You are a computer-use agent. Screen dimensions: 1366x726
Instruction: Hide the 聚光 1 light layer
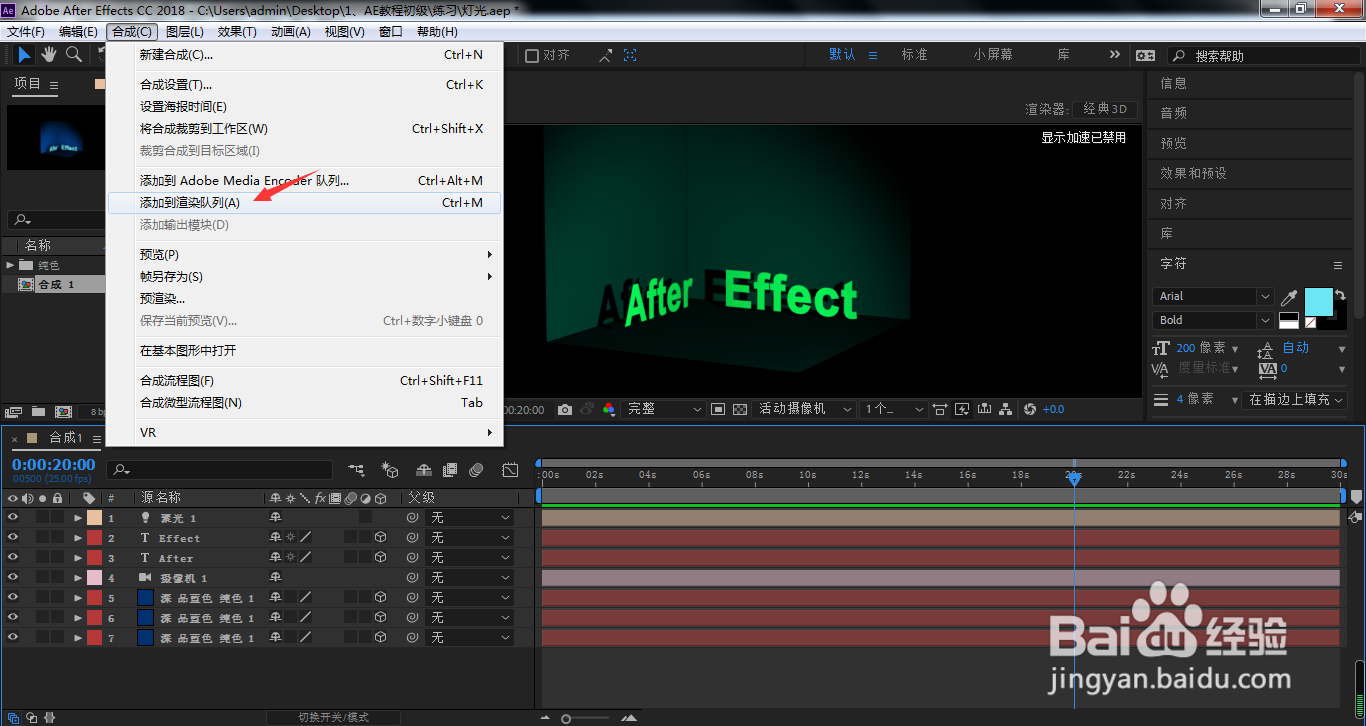[13, 518]
